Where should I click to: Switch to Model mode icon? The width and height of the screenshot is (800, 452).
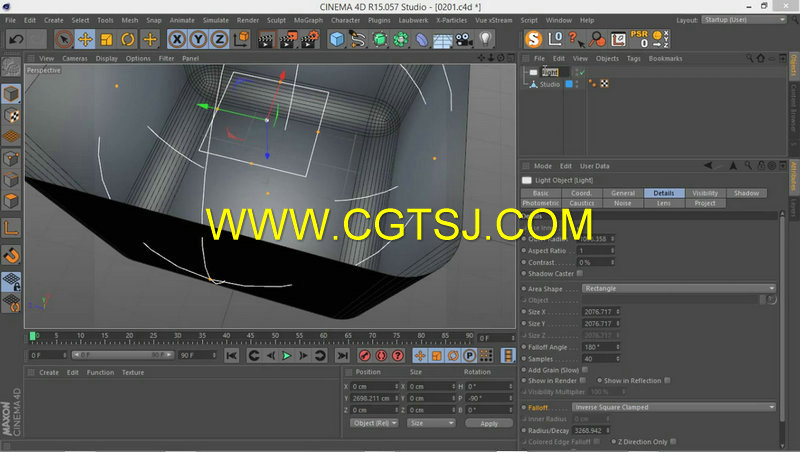pyautogui.click(x=11, y=94)
